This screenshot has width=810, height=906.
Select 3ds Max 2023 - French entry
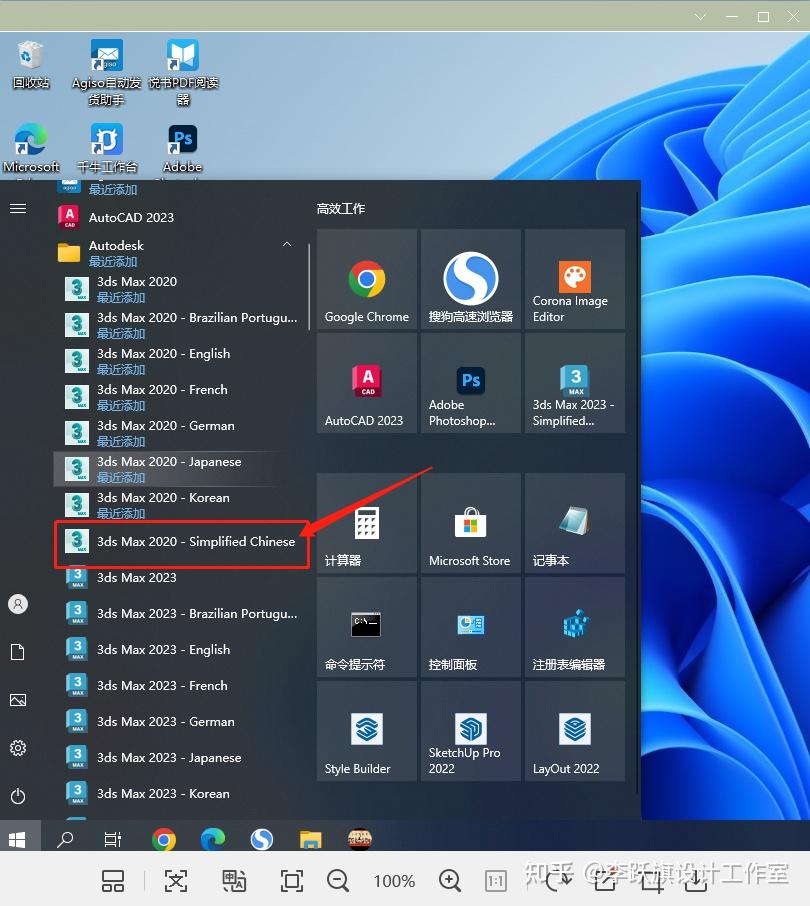(x=180, y=685)
